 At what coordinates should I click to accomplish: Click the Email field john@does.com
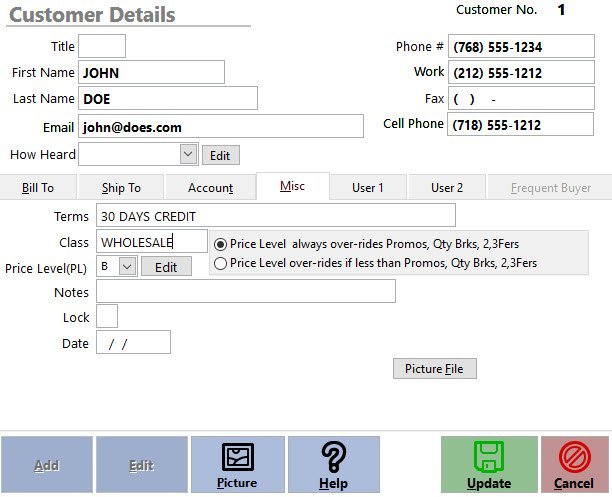(221, 126)
